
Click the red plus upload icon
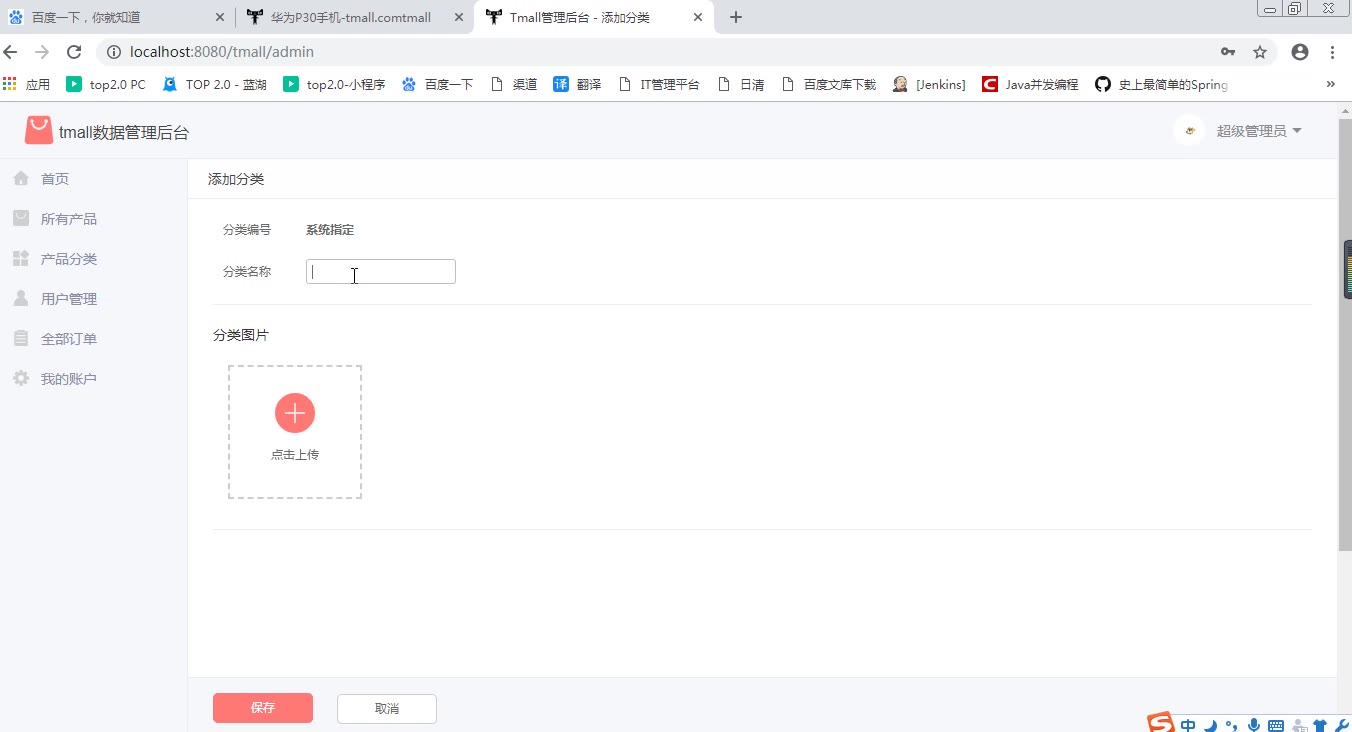pyautogui.click(x=295, y=413)
